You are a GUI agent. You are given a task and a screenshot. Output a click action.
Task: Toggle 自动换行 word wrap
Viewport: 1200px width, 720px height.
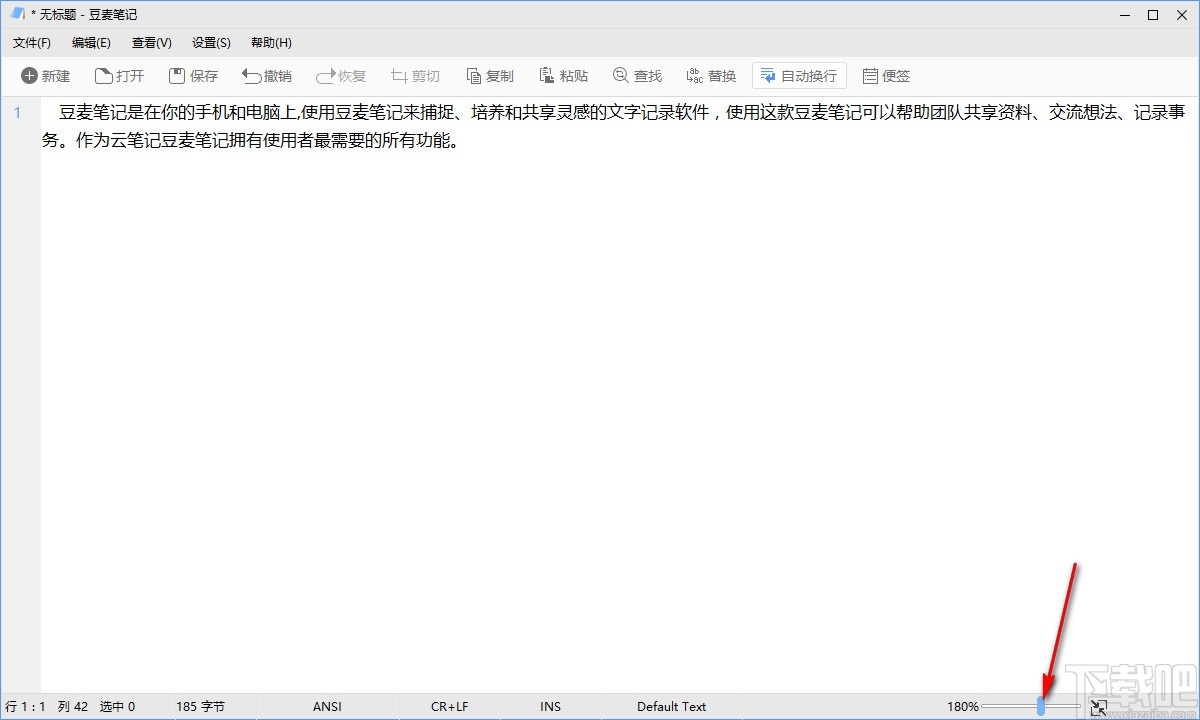pos(799,76)
